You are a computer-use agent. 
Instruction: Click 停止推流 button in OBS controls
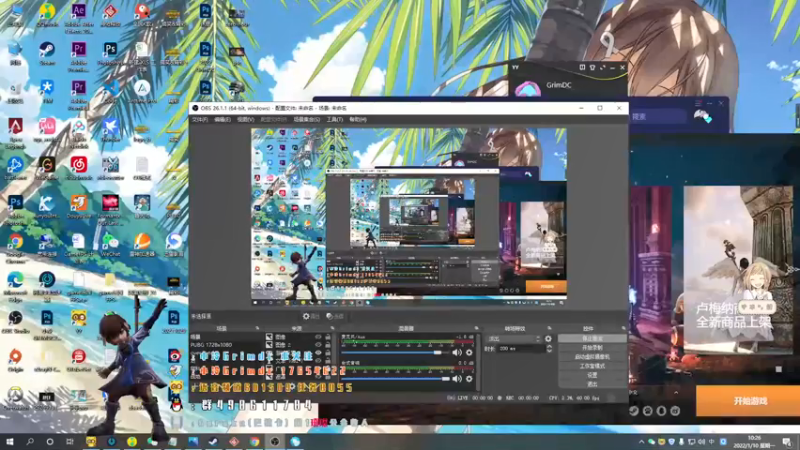tap(592, 339)
